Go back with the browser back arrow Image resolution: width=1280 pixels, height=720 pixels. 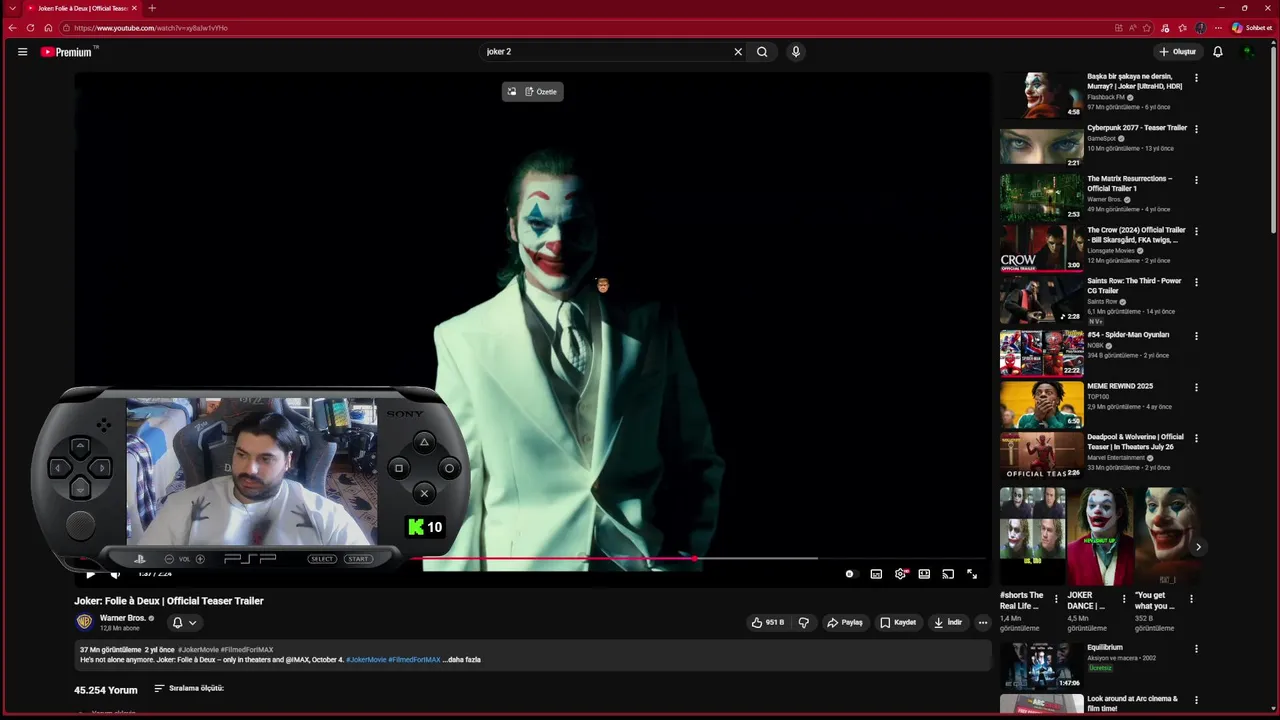click(12, 28)
